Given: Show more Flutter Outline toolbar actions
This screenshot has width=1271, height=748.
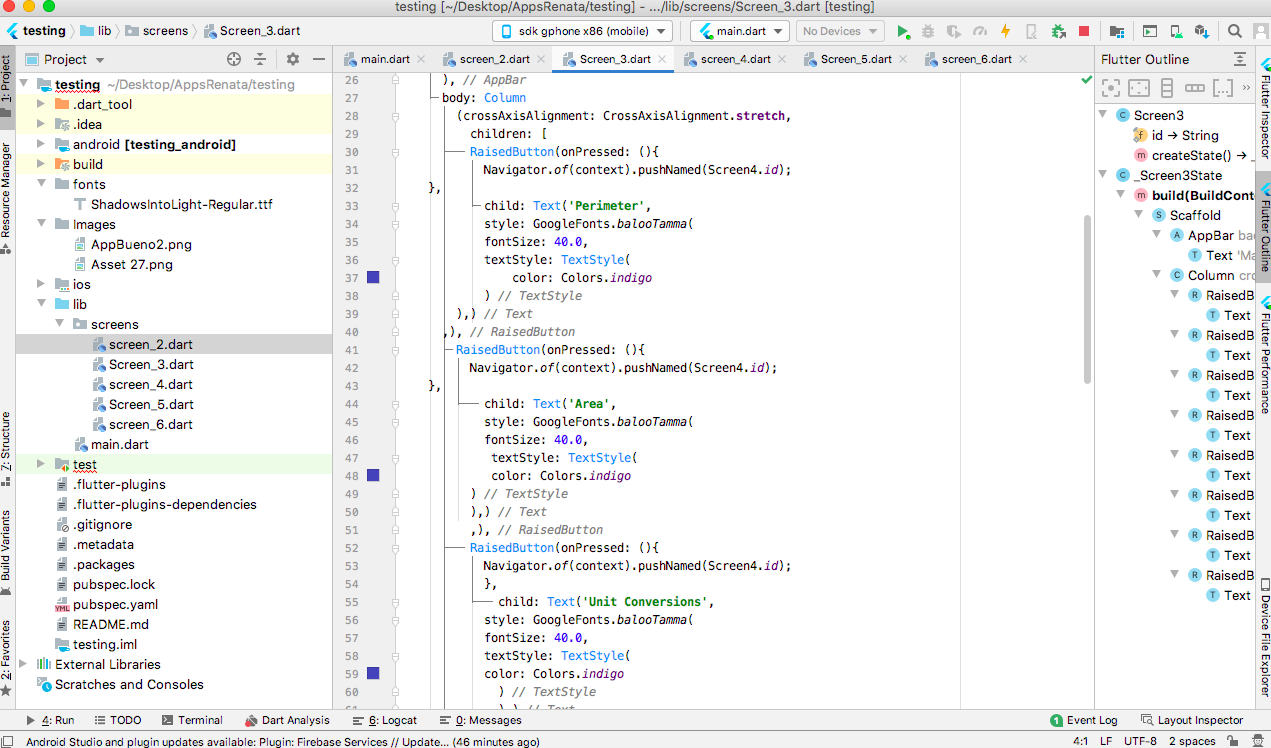Looking at the screenshot, I should [1246, 88].
